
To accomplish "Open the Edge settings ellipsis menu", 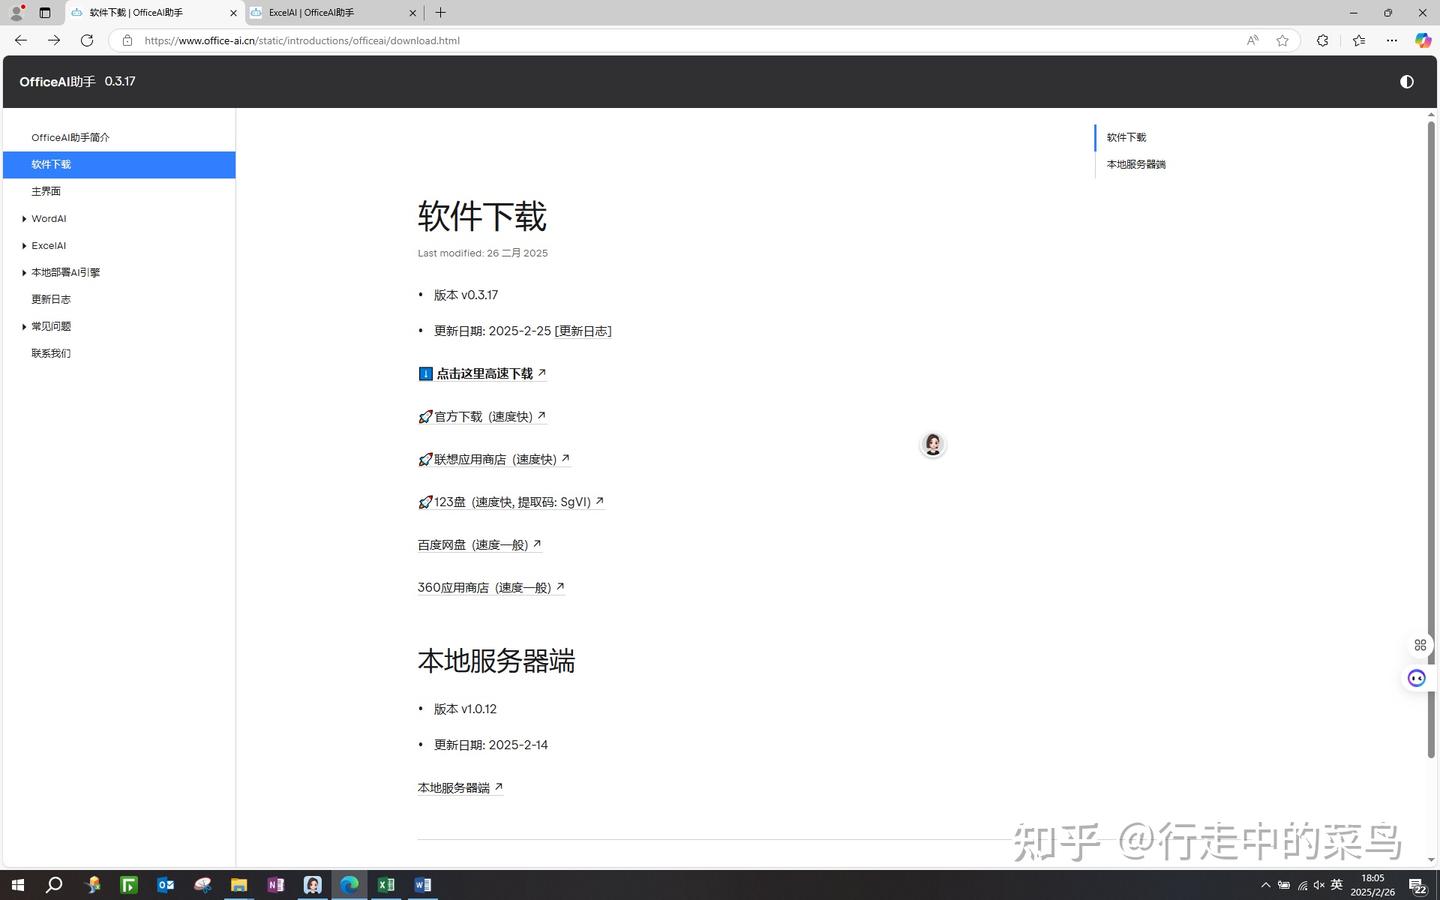I will (x=1391, y=40).
